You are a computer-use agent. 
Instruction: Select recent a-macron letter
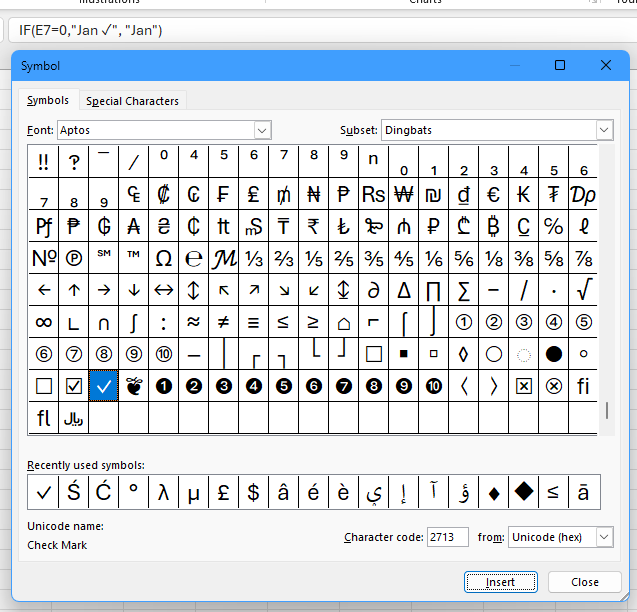(583, 492)
